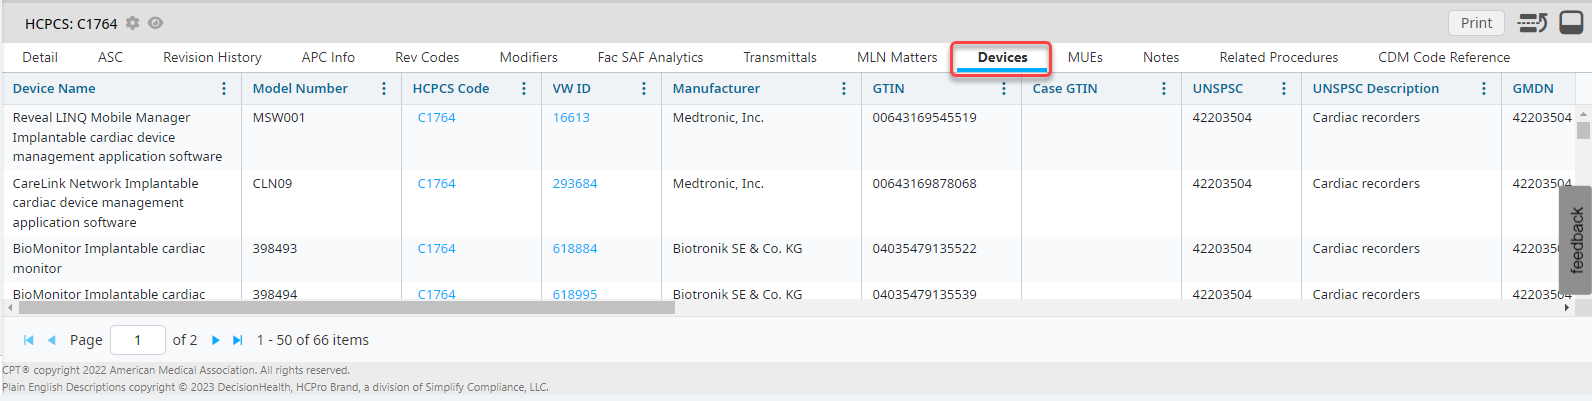1592x401 pixels.
Task: Go to the previous page of results
Action: point(52,340)
